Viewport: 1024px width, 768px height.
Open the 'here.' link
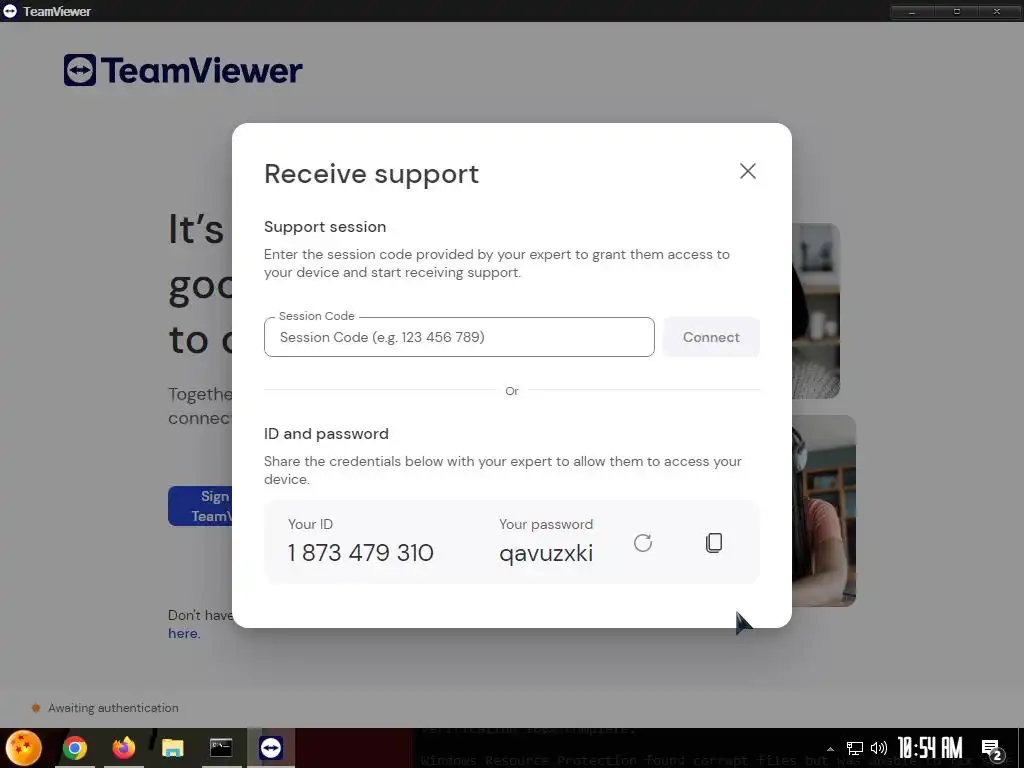(184, 633)
